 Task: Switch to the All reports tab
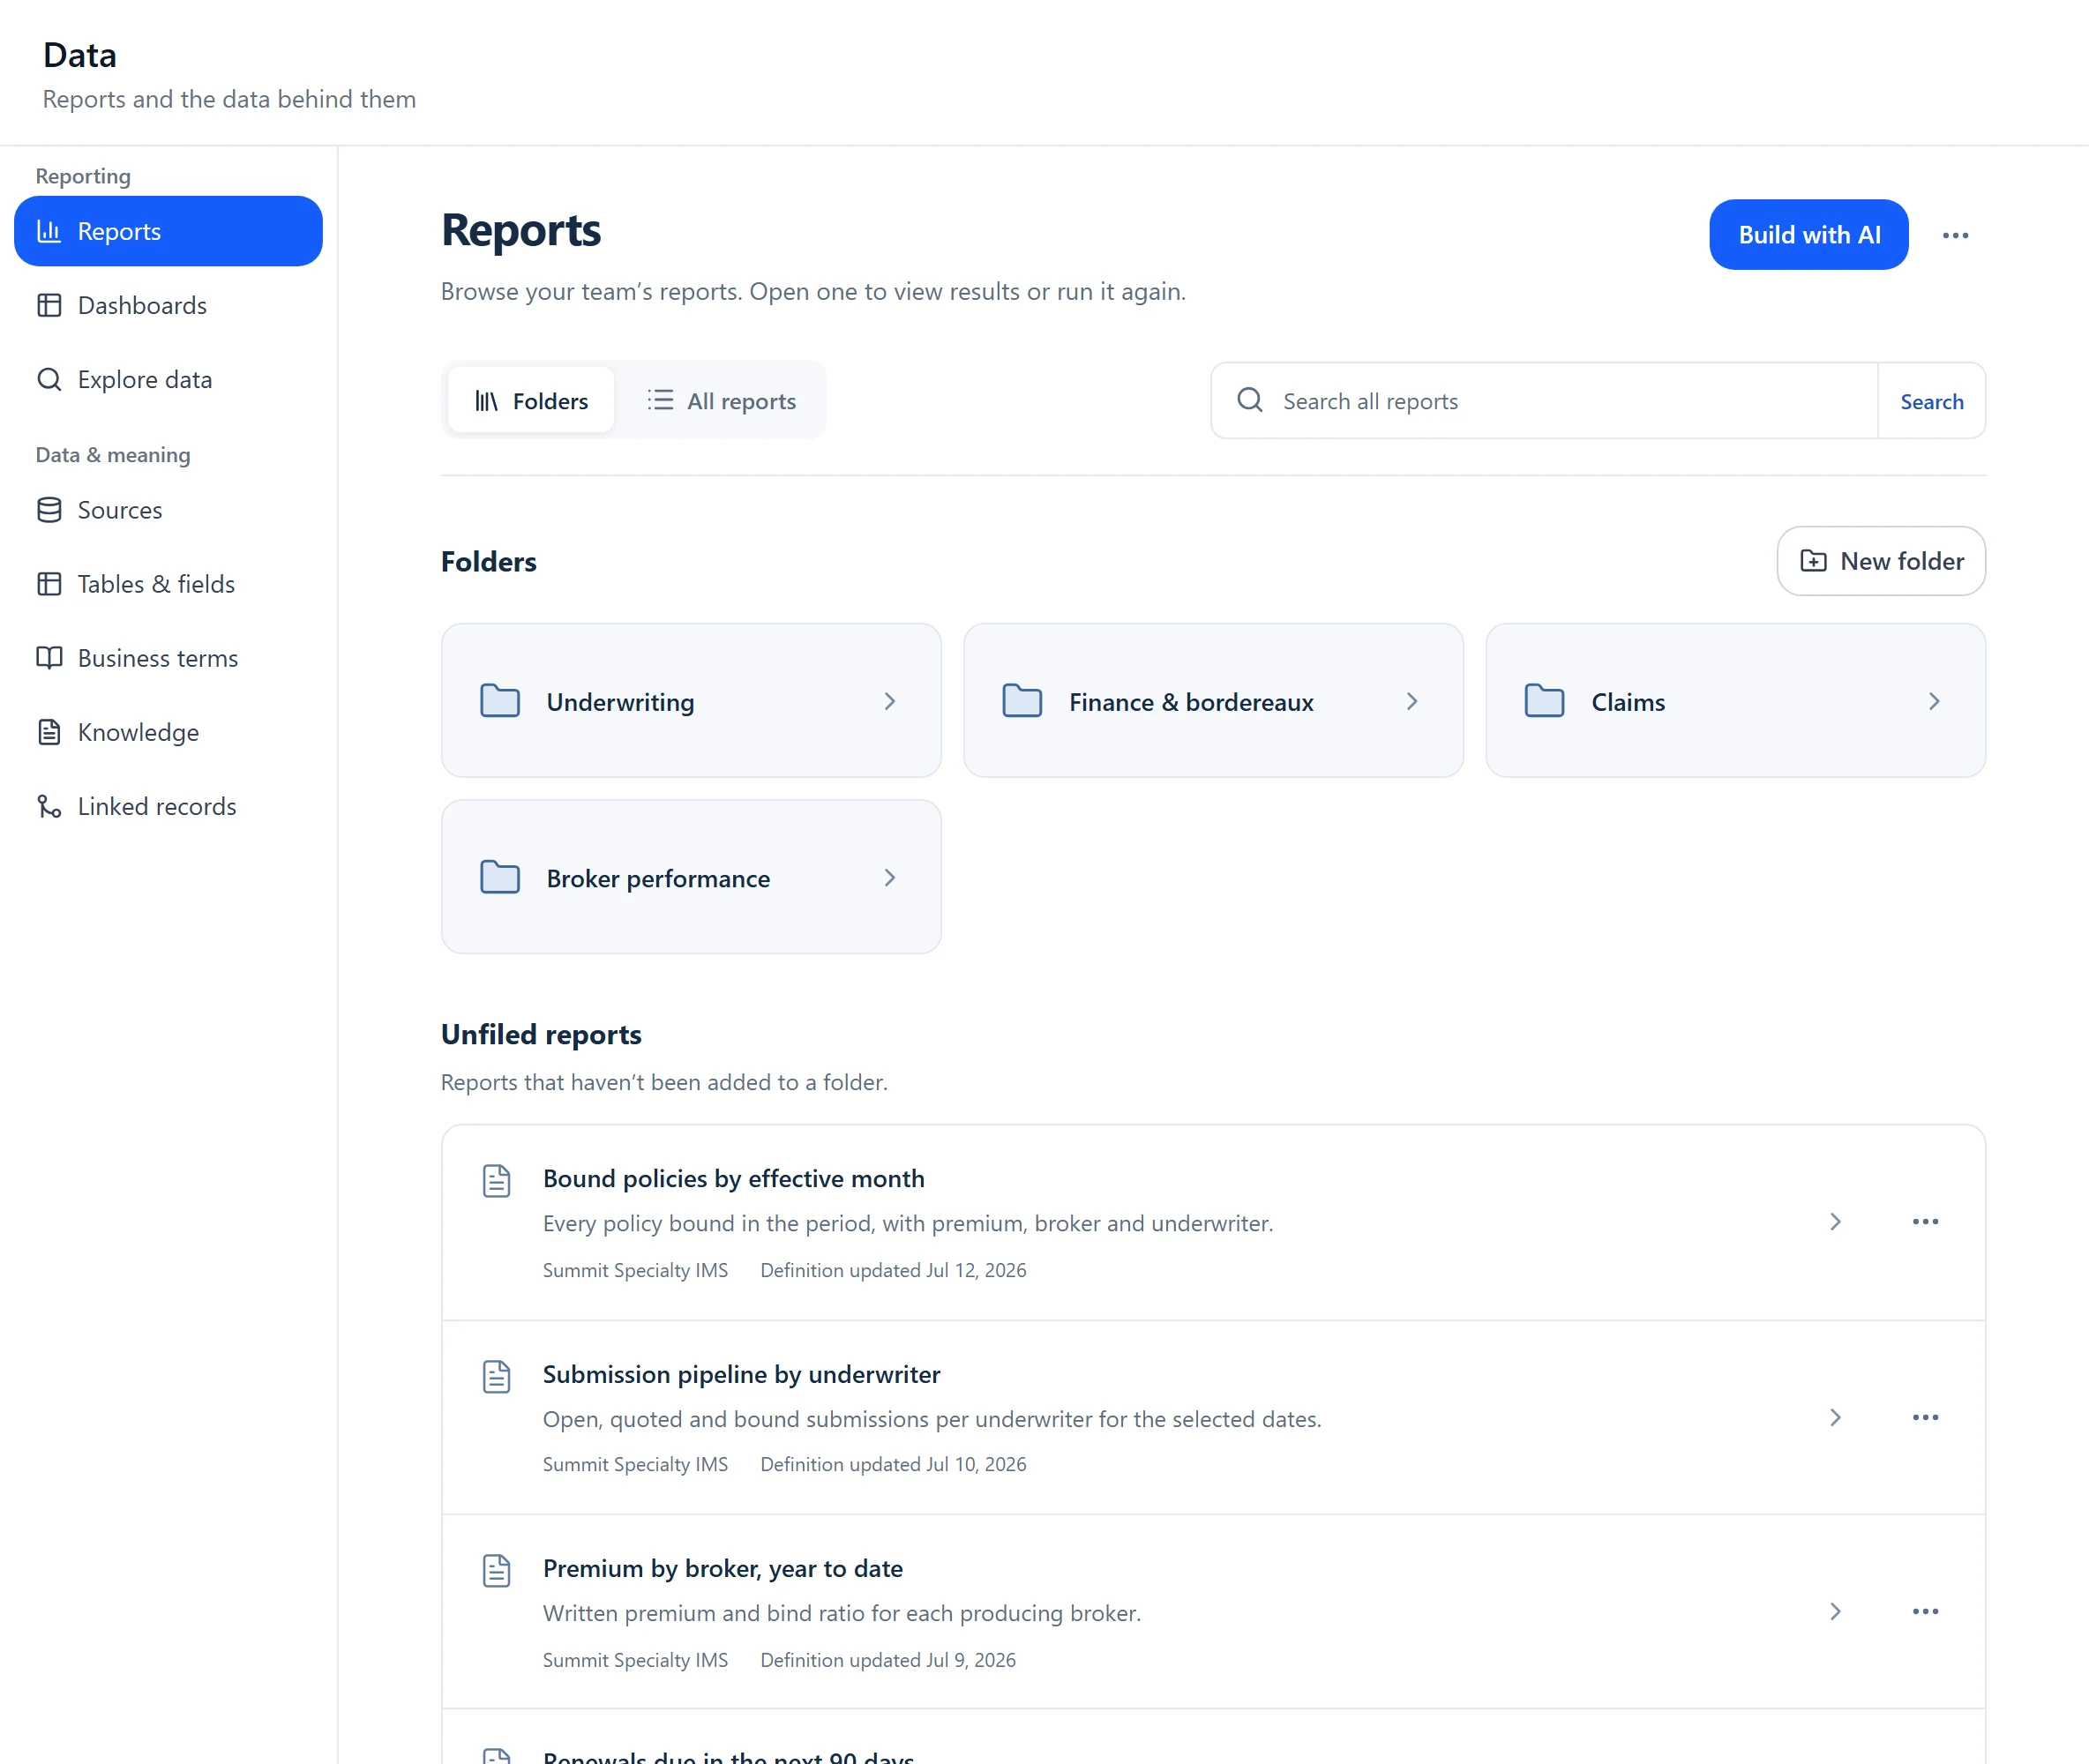721,400
